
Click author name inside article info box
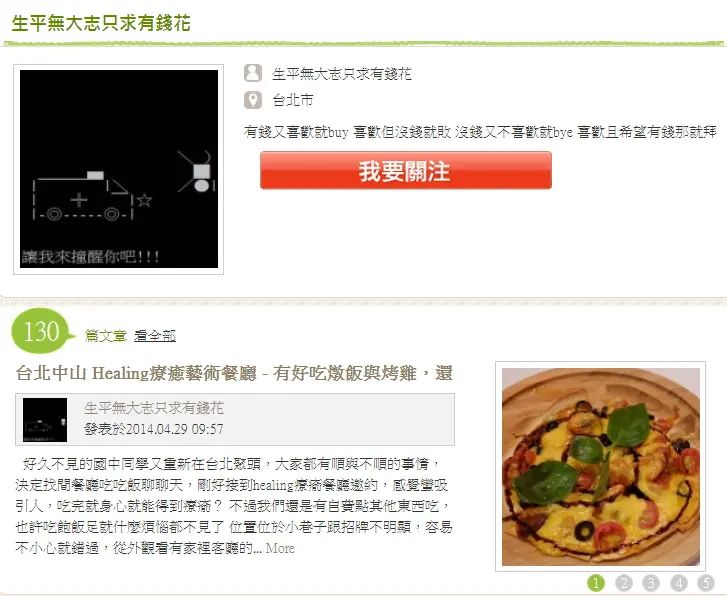154,408
